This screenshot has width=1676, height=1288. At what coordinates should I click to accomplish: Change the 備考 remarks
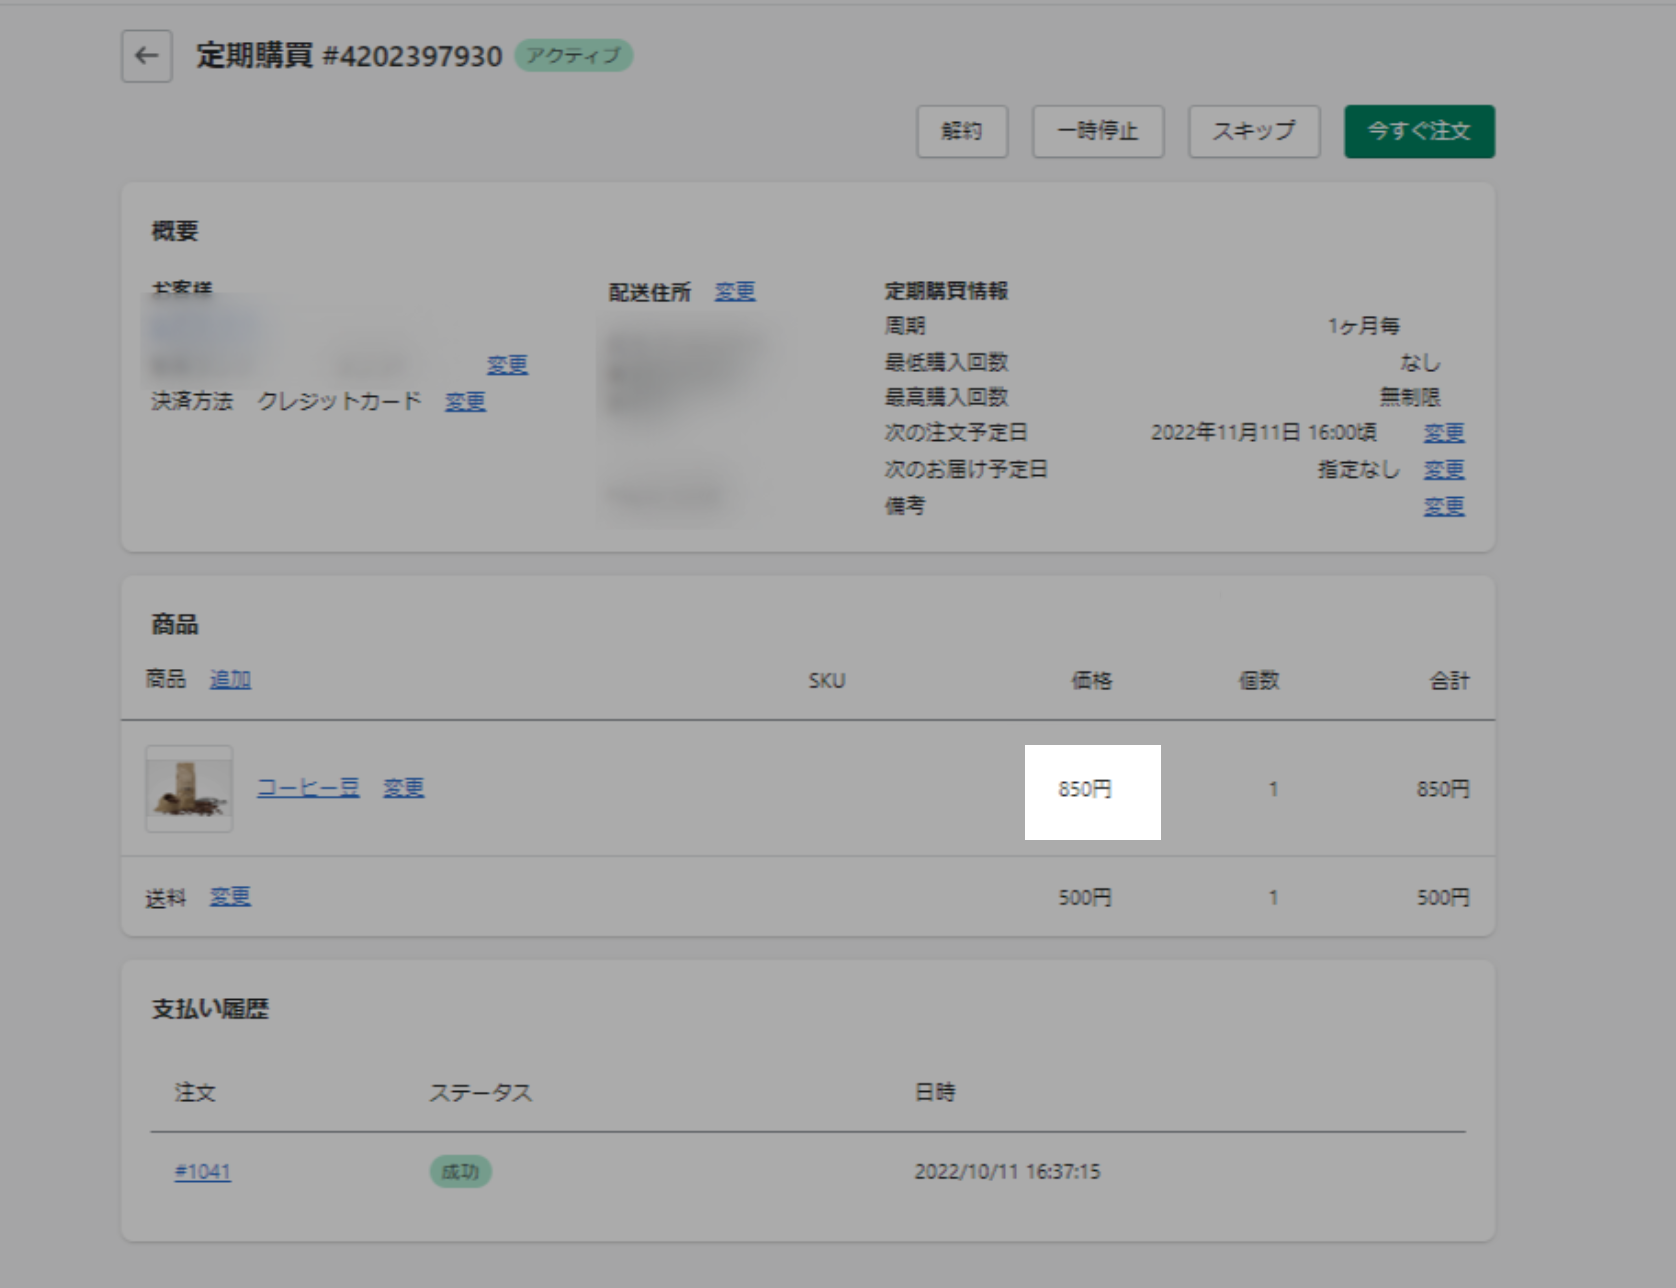click(1444, 506)
